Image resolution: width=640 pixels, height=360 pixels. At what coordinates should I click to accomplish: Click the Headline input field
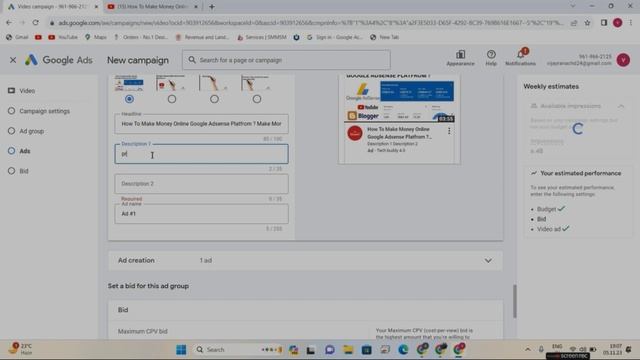tap(202, 124)
